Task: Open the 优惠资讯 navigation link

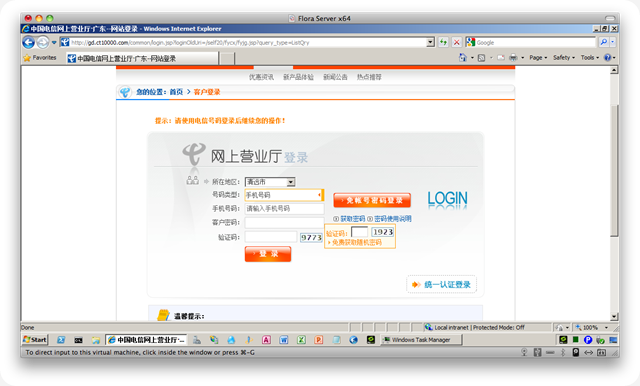Action: click(261, 77)
